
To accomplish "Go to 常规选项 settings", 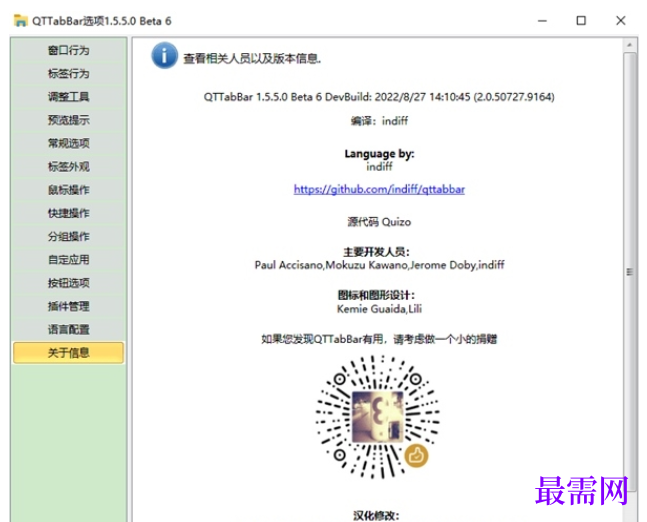I will (68, 143).
